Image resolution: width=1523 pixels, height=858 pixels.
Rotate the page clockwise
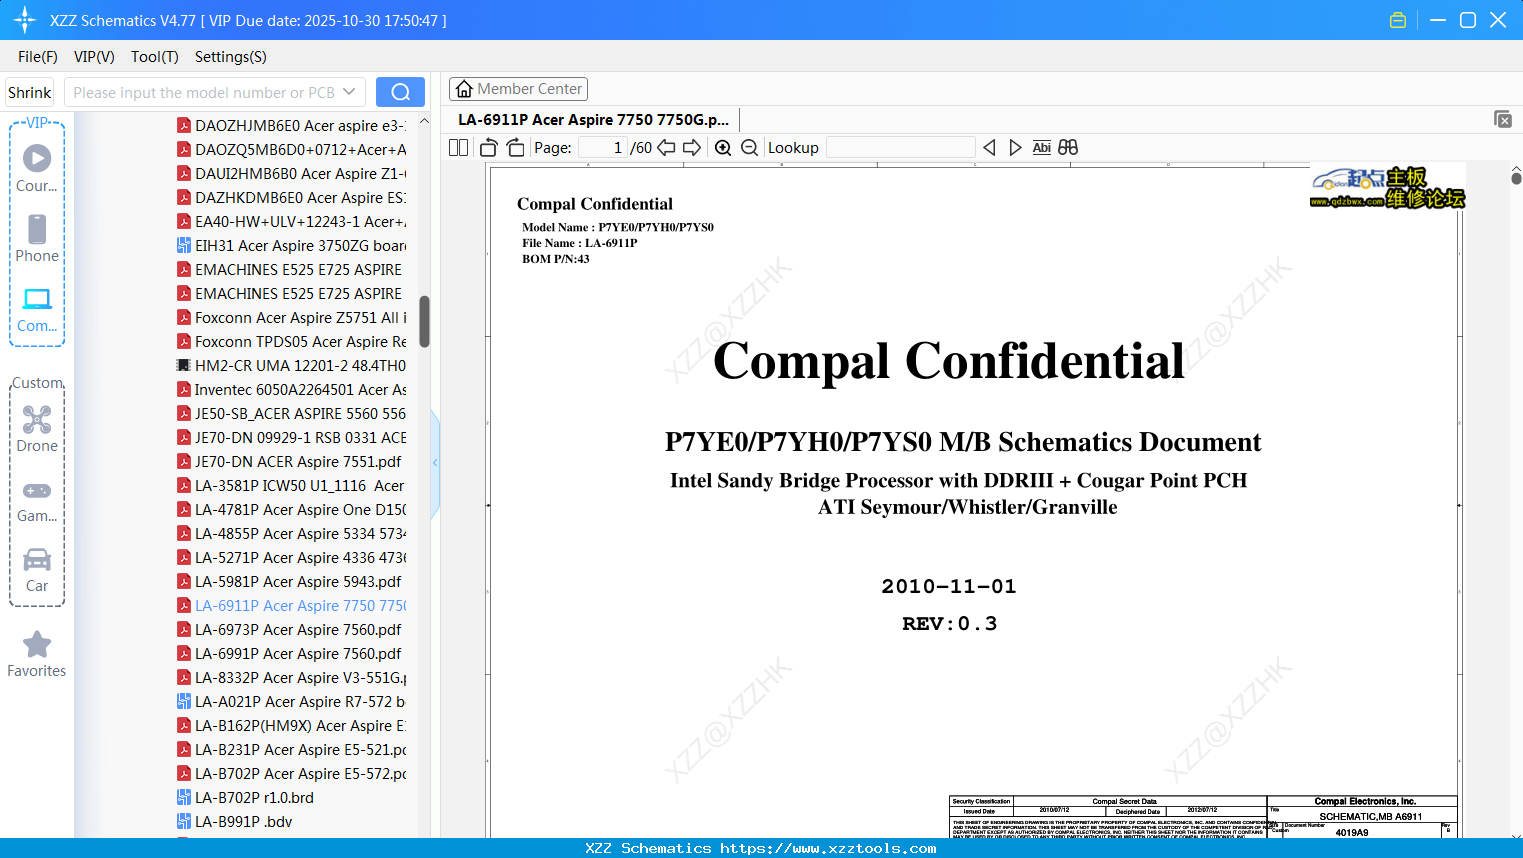coord(515,148)
